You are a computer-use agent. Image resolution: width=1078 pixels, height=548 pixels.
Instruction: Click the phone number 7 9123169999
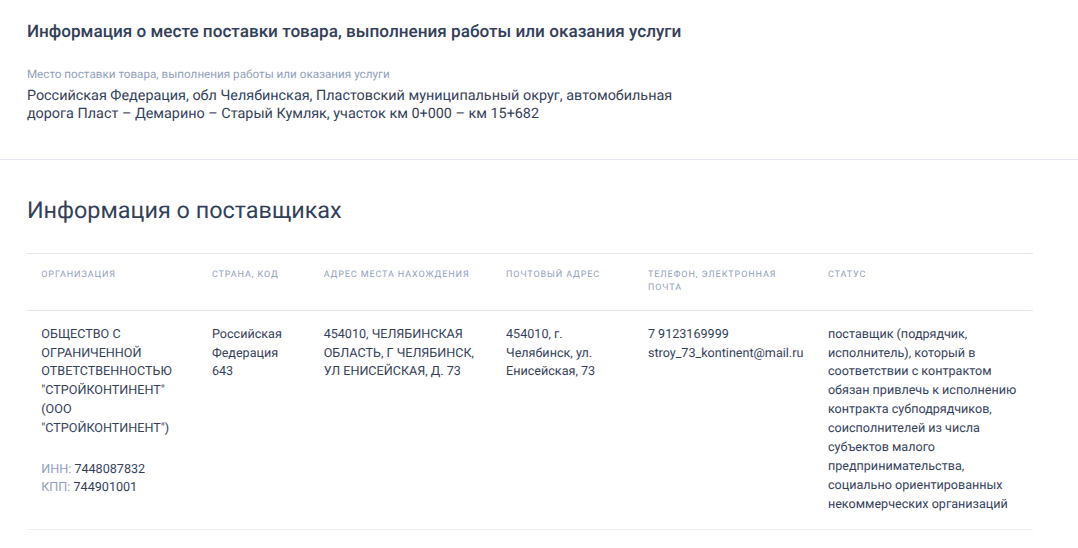pos(688,334)
